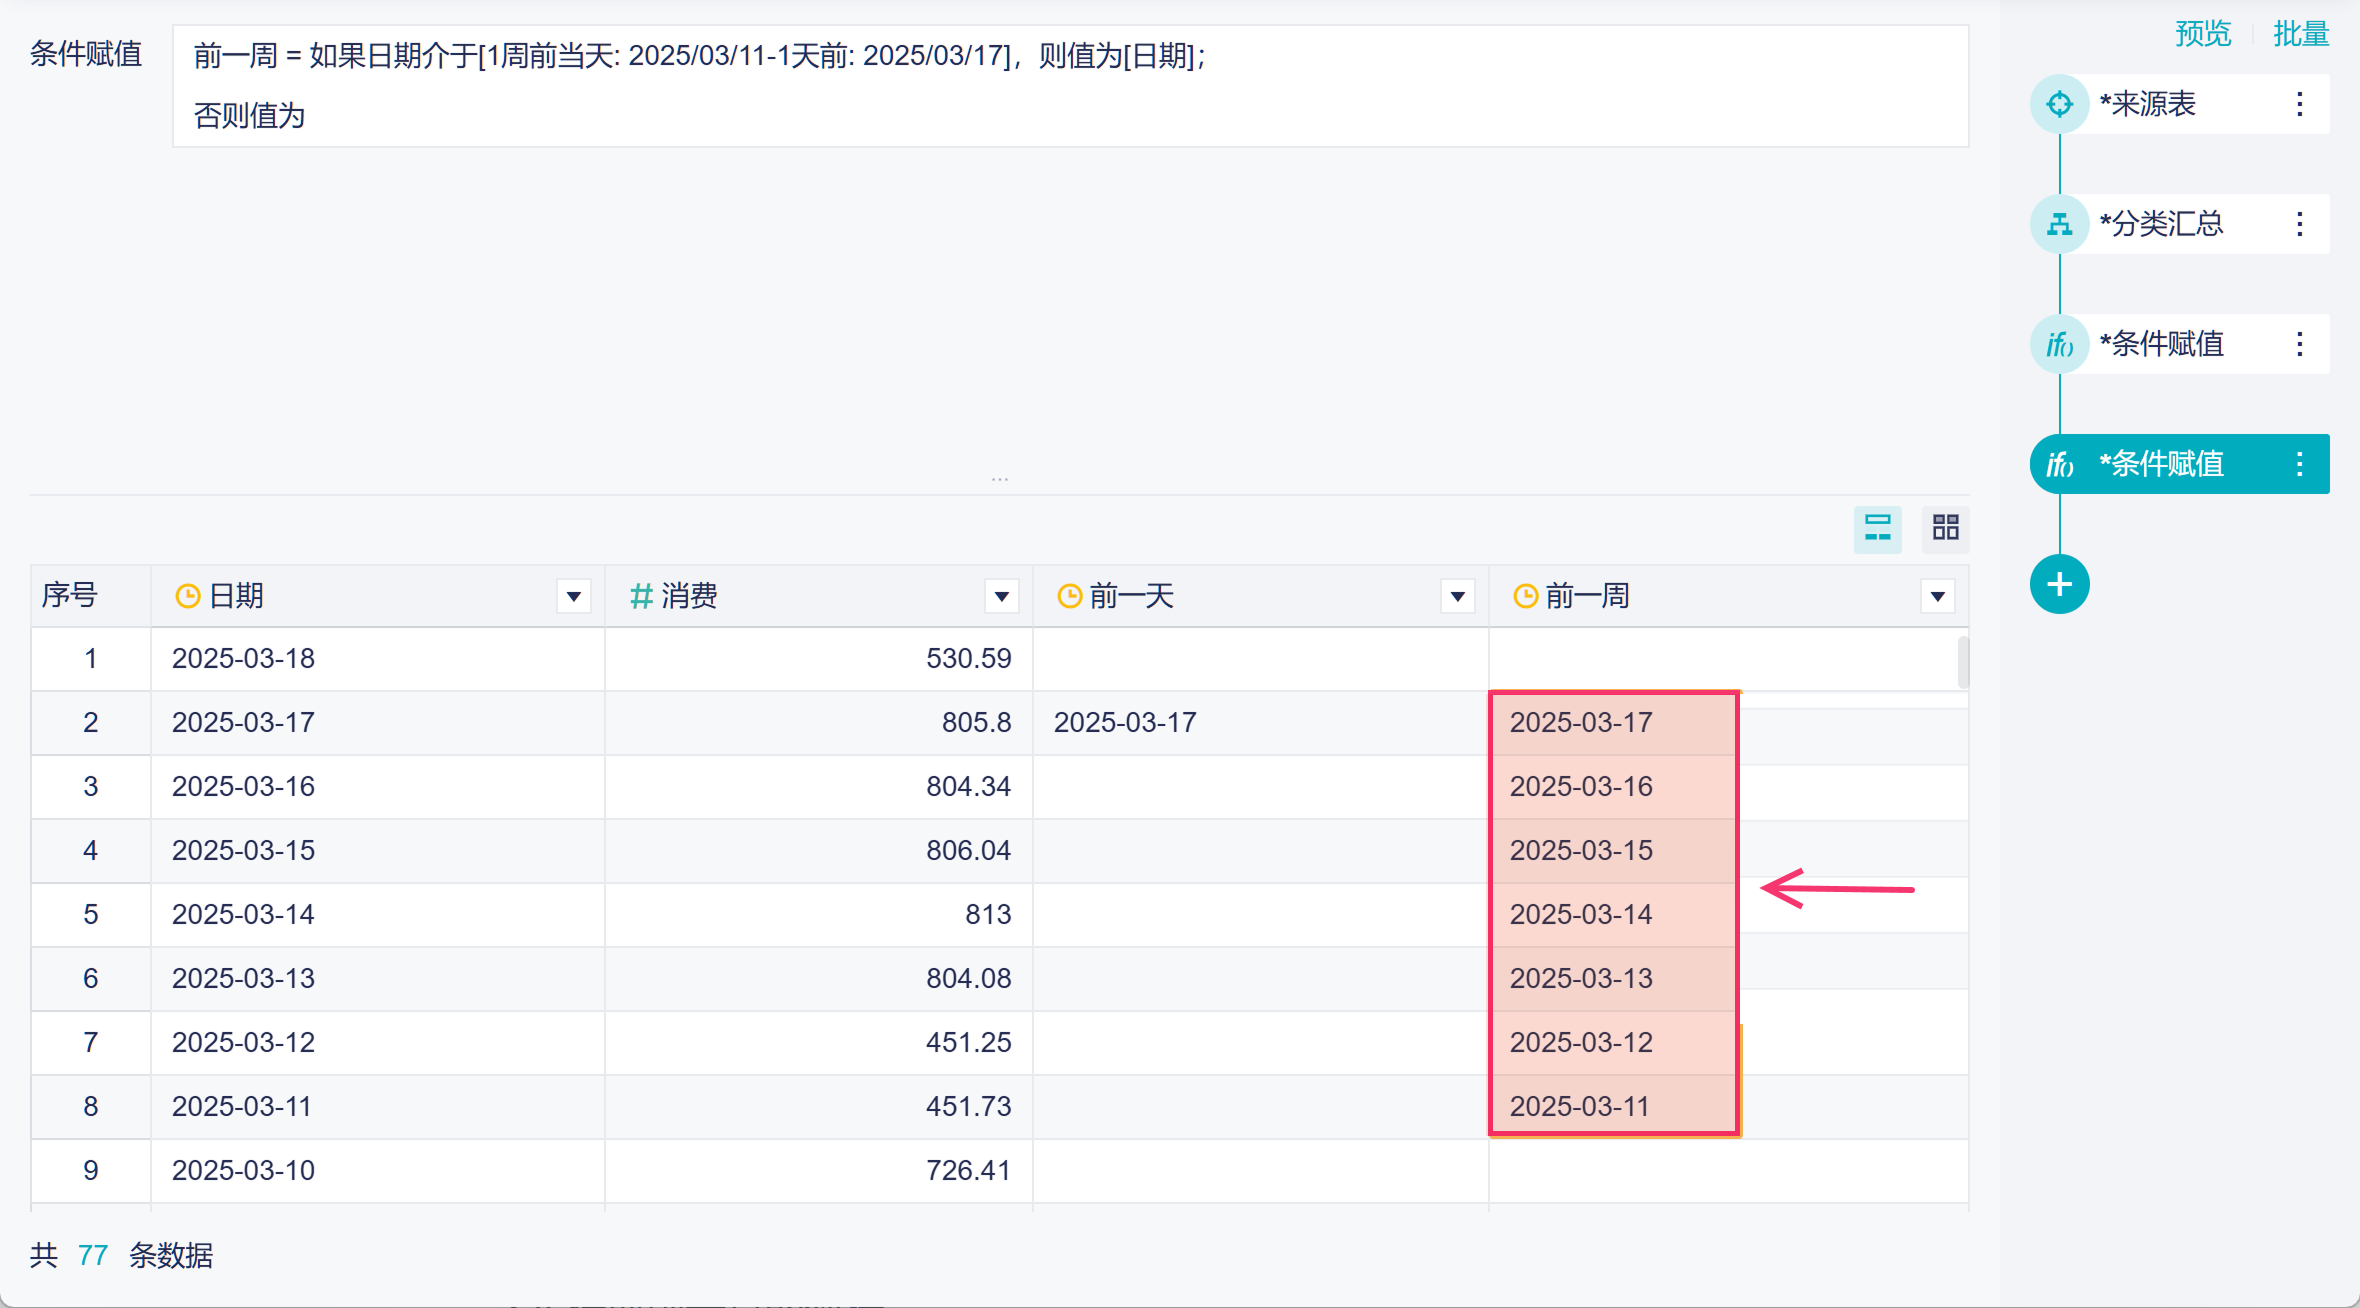Screen dimensions: 2360x1308
Task: Open the 前一天 column filter dropdown
Action: (1457, 597)
